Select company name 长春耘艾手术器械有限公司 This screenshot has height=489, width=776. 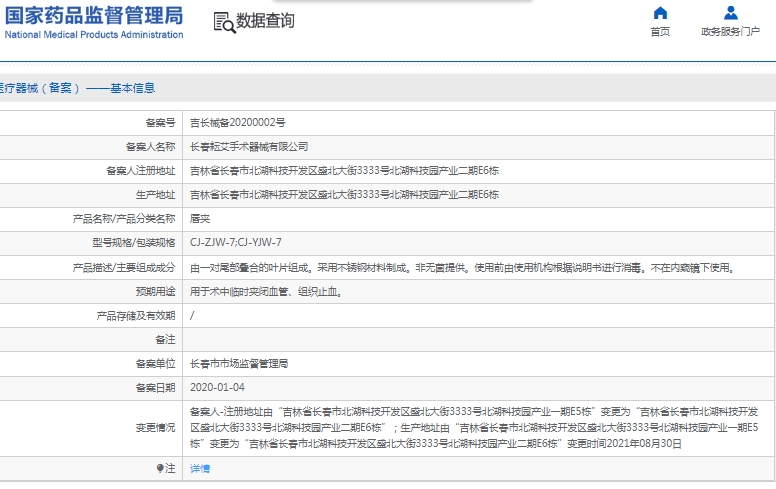249,147
